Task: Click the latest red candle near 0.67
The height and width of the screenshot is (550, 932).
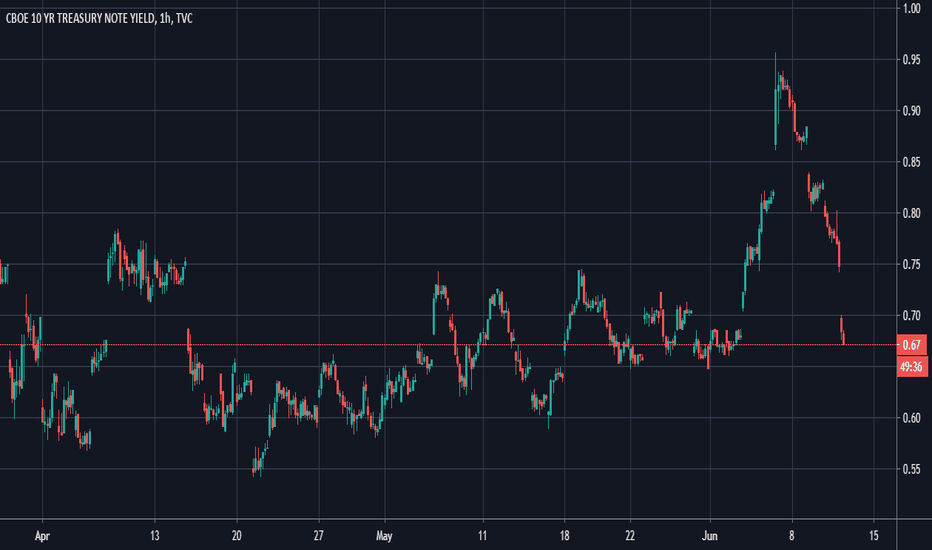Action: (x=843, y=338)
